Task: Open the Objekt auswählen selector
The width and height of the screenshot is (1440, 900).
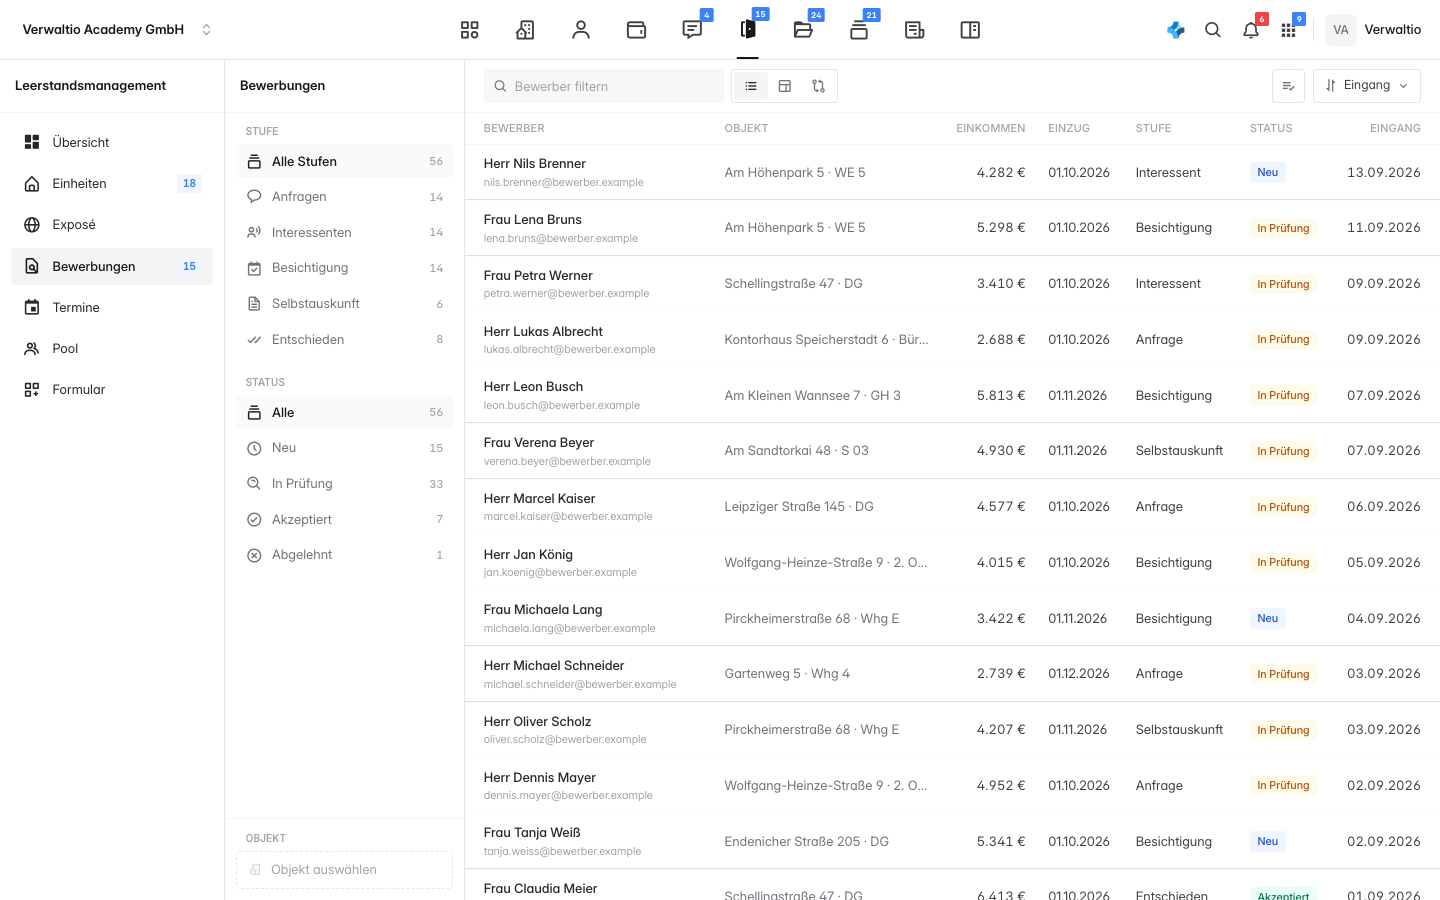Action: coord(345,870)
